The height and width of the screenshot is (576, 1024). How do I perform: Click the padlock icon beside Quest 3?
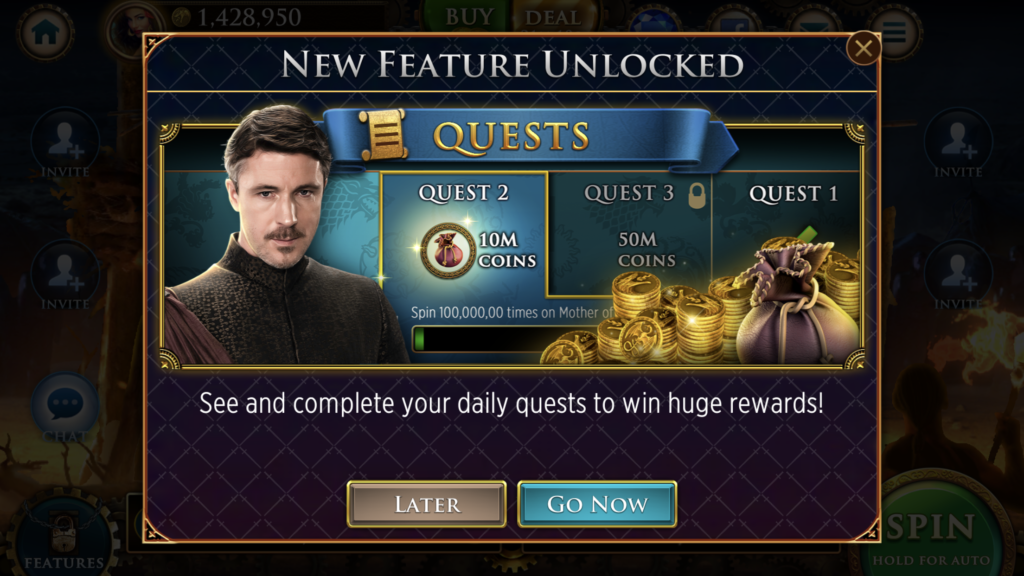(697, 195)
